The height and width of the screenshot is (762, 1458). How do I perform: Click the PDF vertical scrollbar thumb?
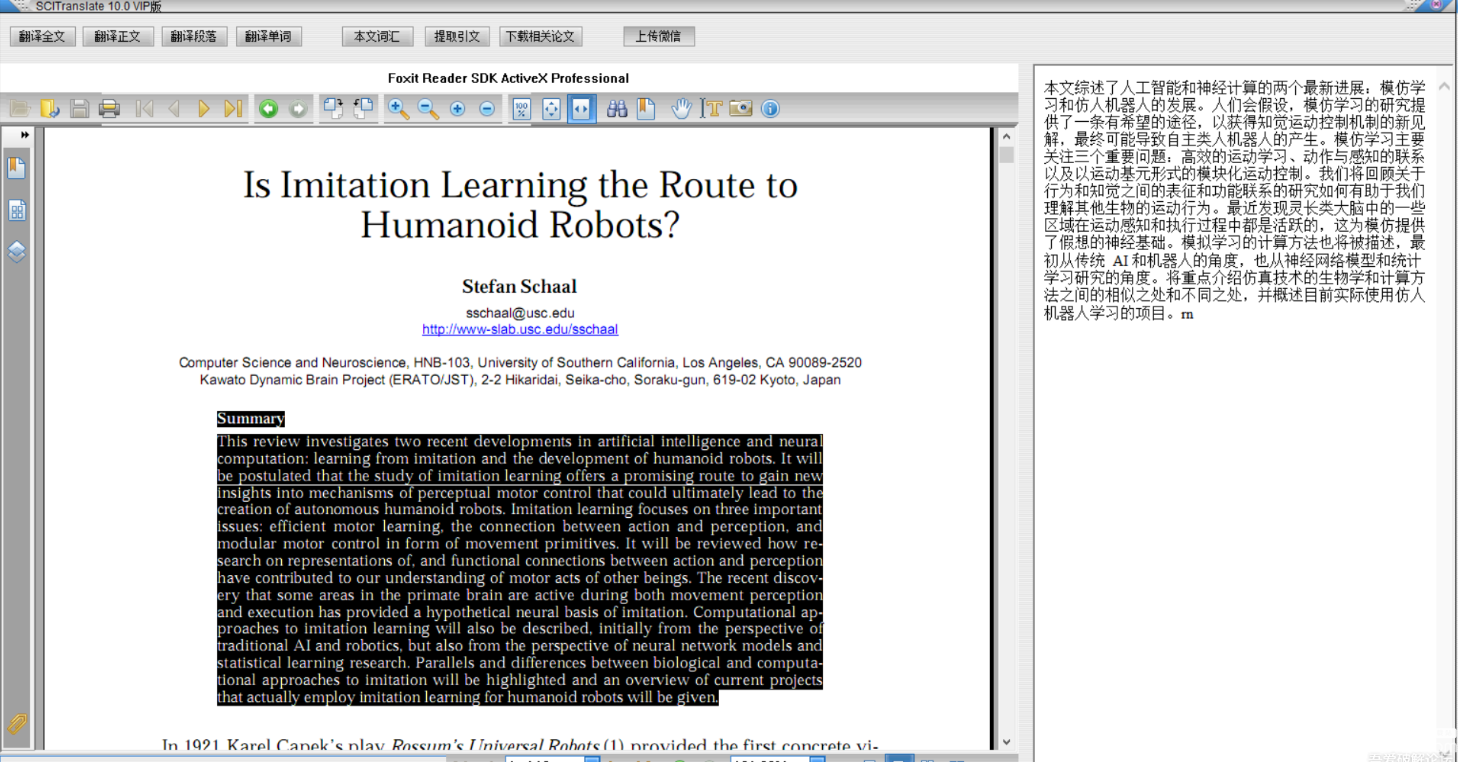click(1007, 155)
